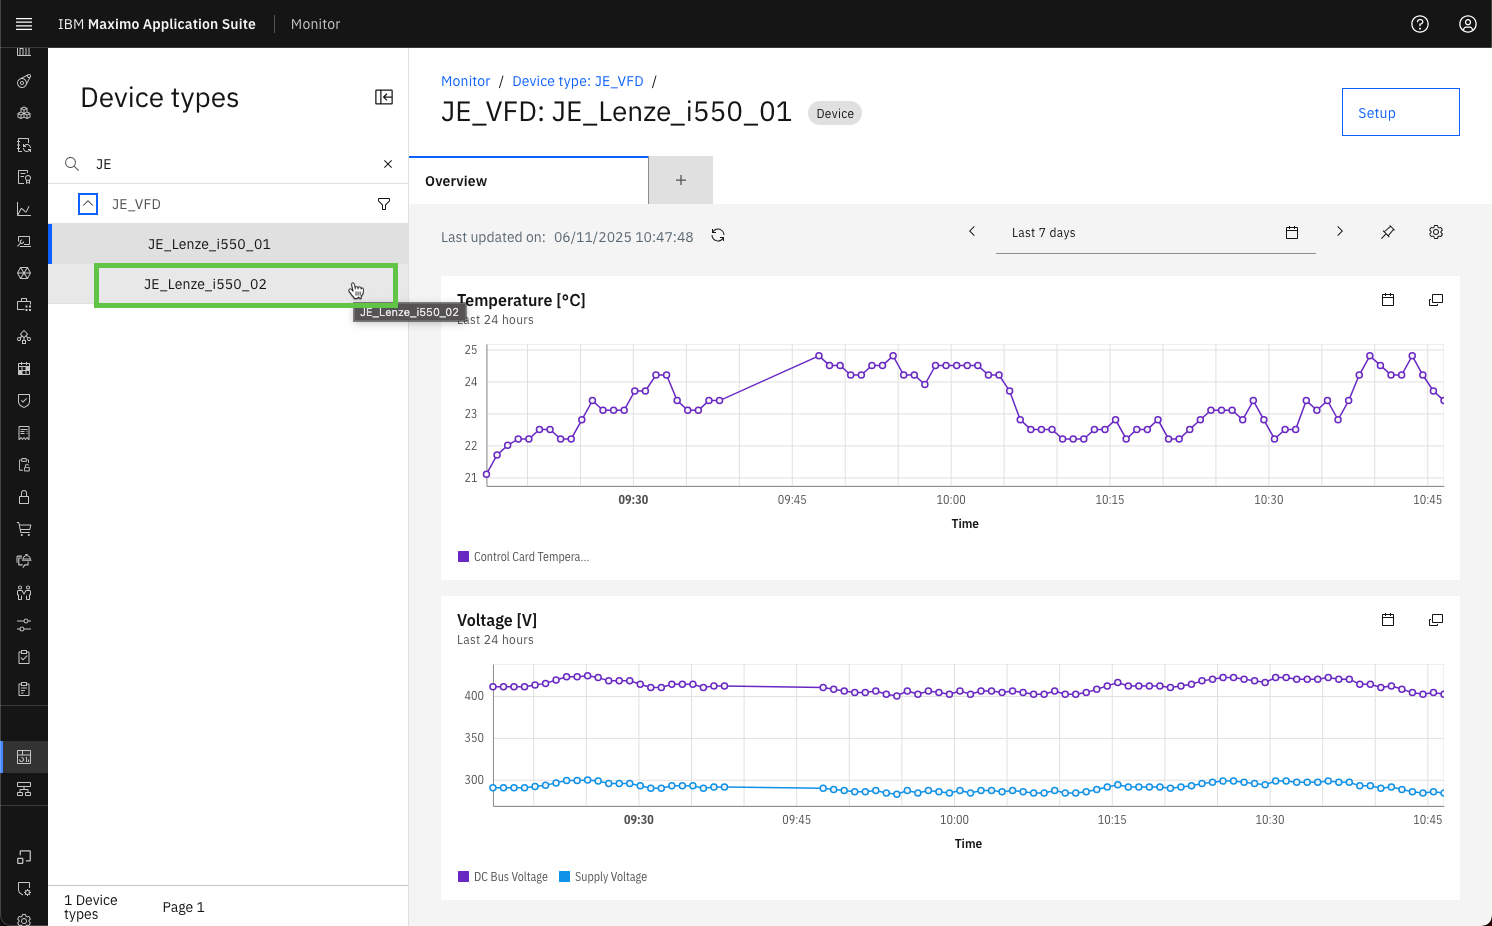This screenshot has width=1492, height=926.
Task: Toggle Control Card Temperature legend swatch
Action: pyautogui.click(x=463, y=557)
